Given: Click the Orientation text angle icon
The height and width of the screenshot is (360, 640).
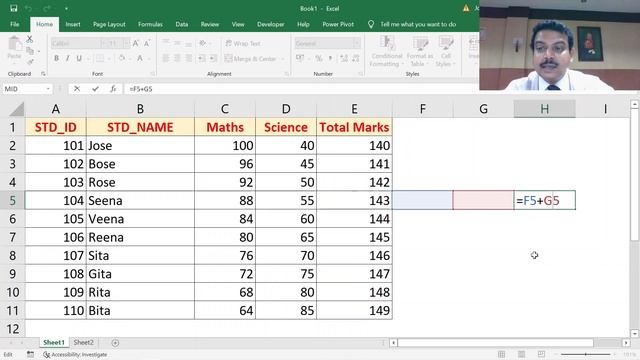Looking at the screenshot, I should (202, 43).
